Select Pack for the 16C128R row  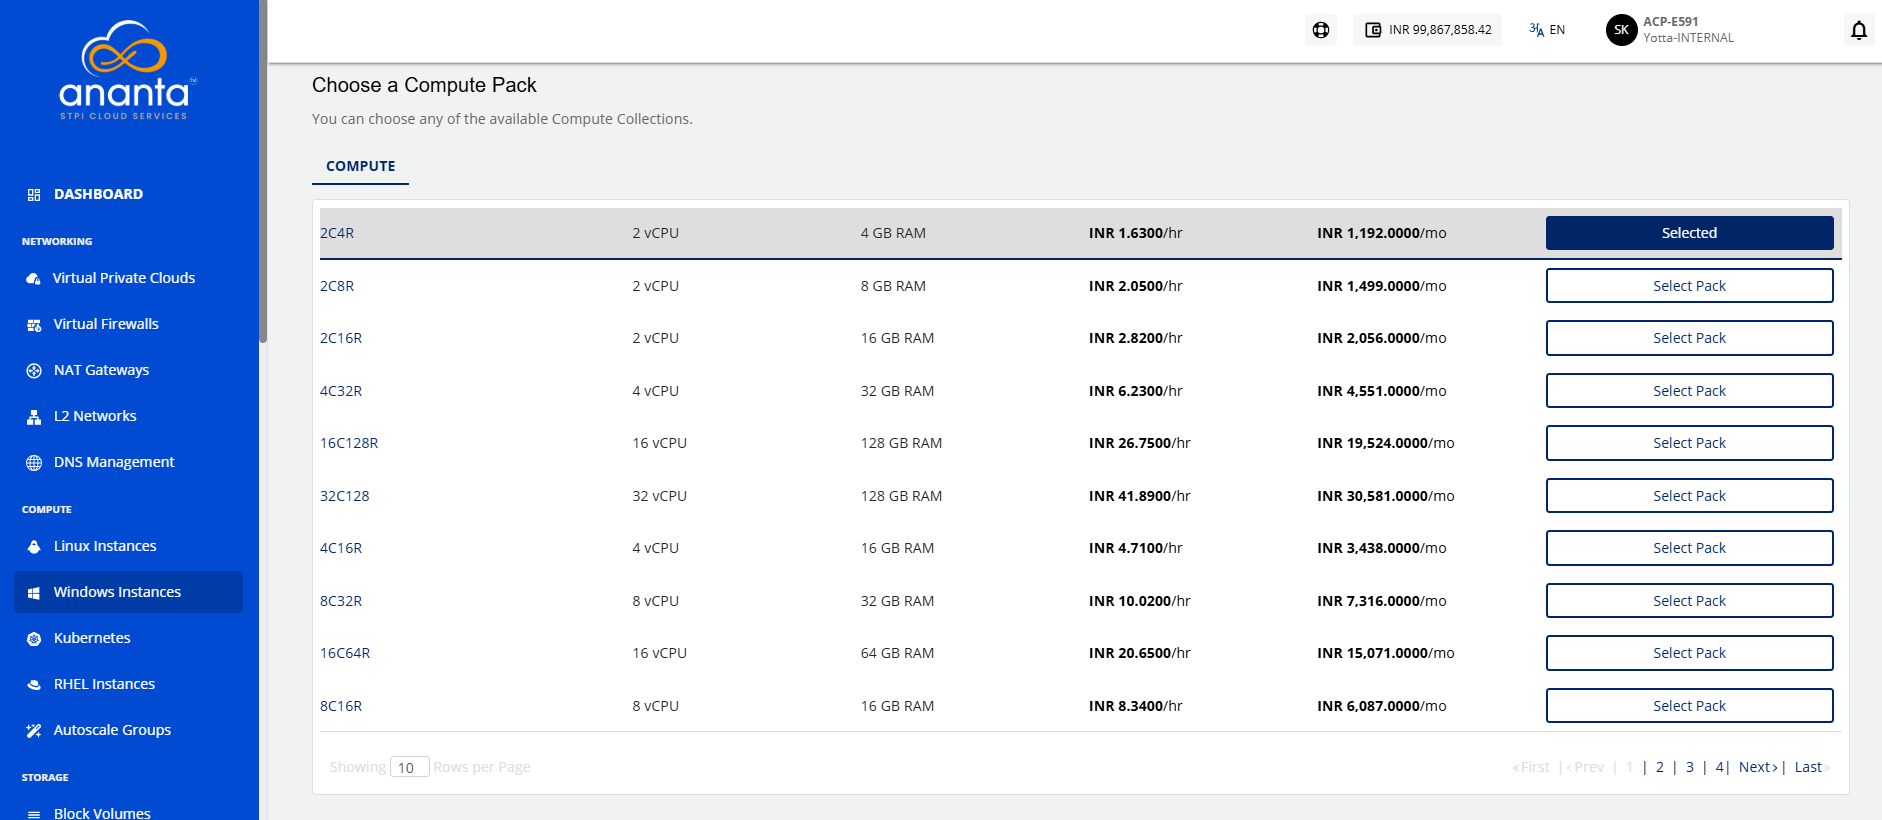(1689, 443)
